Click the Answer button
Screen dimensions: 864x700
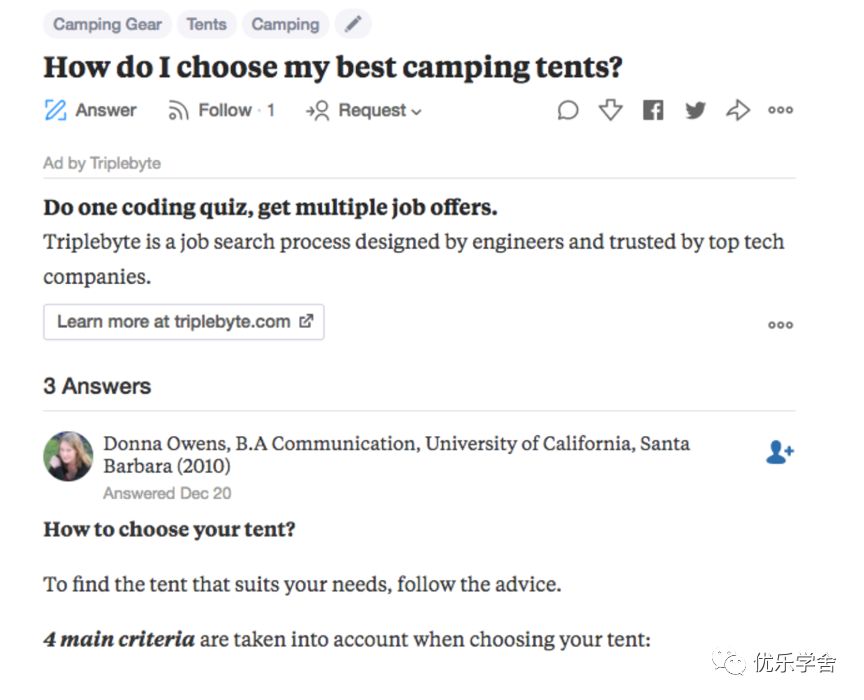91,111
